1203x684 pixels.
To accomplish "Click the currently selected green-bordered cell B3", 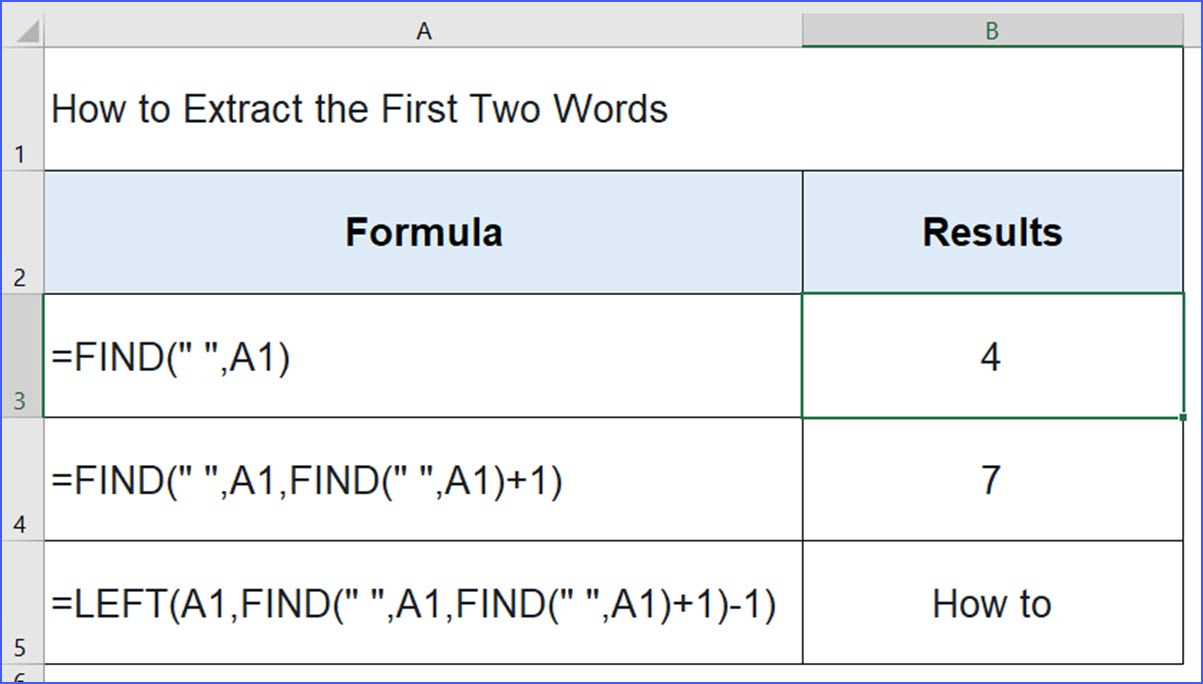I will pos(992,355).
